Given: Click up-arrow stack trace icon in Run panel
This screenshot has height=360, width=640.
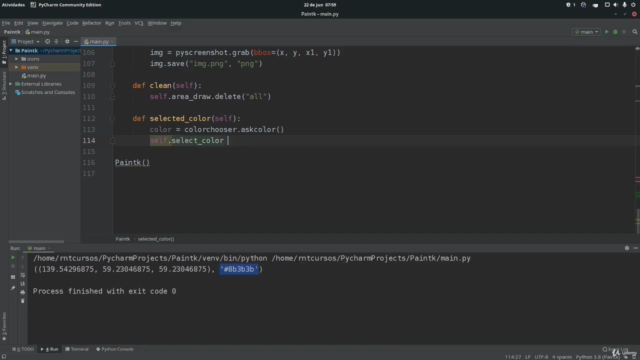Looking at the screenshot, I should (x=22, y=258).
